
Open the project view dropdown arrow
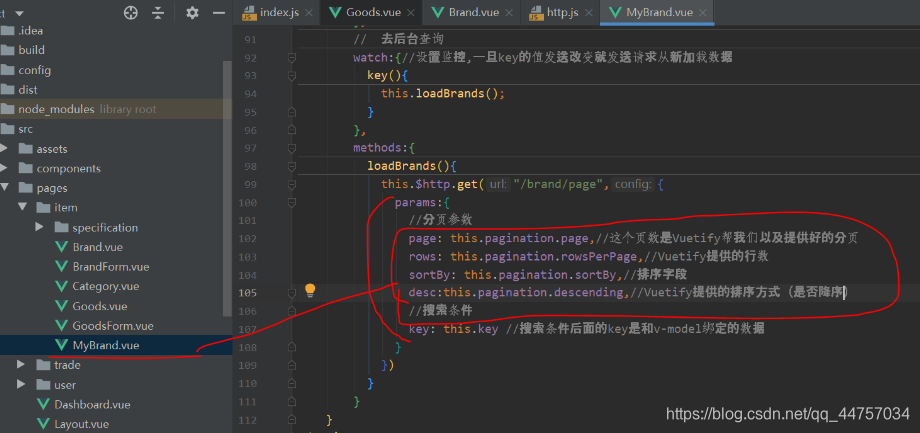(x=19, y=13)
